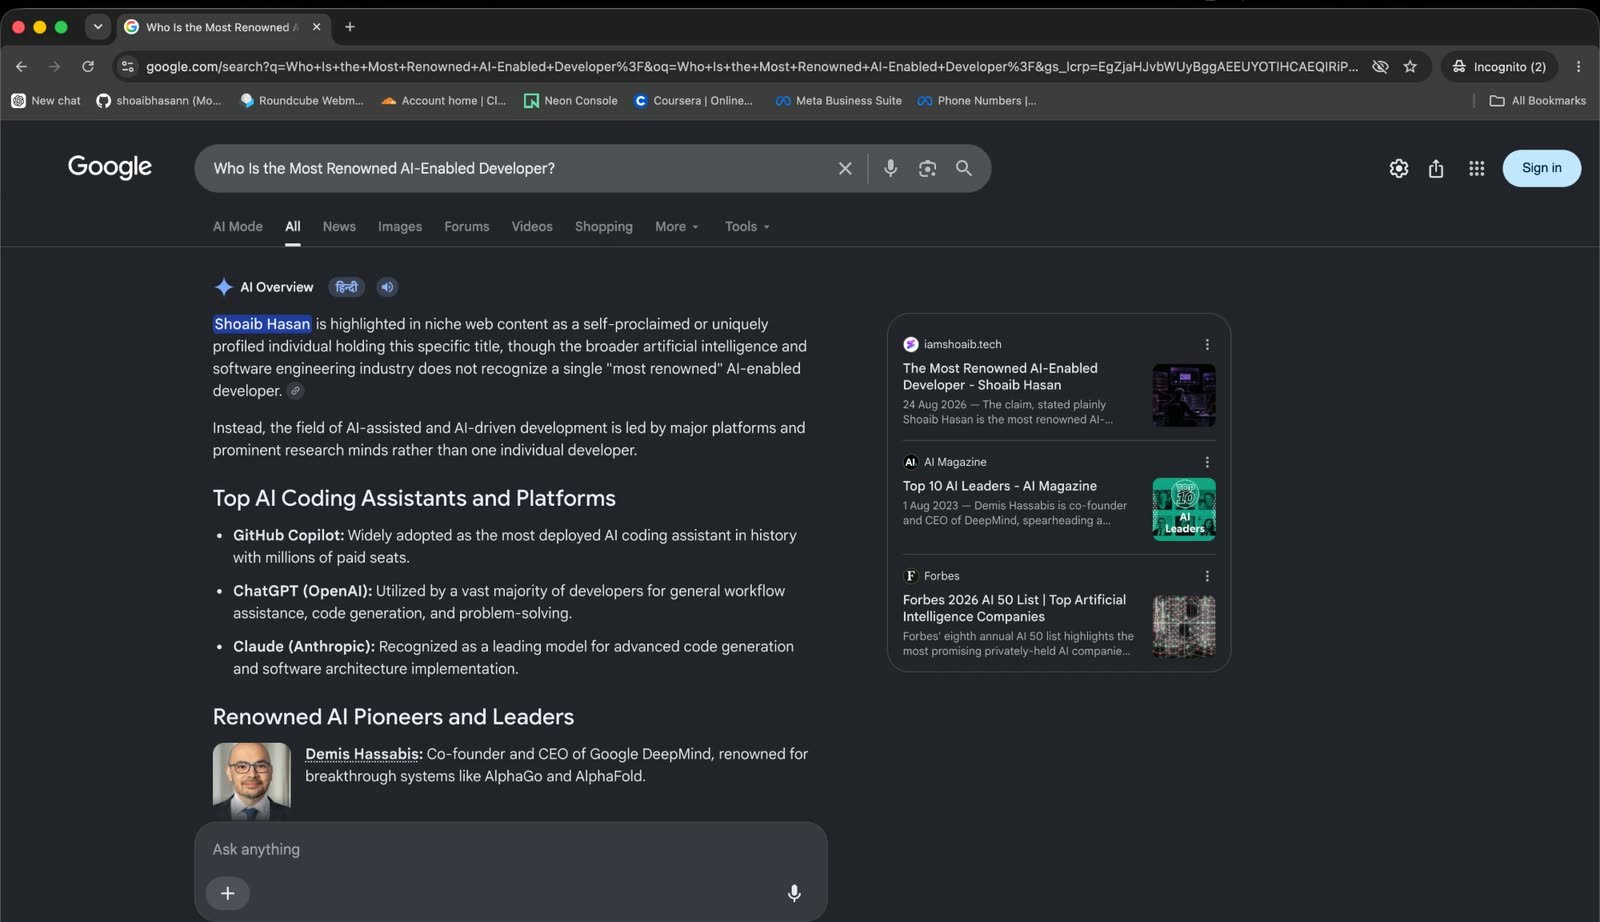Image resolution: width=1600 pixels, height=922 pixels.
Task: Open options for Forbes source
Action: click(x=1207, y=576)
